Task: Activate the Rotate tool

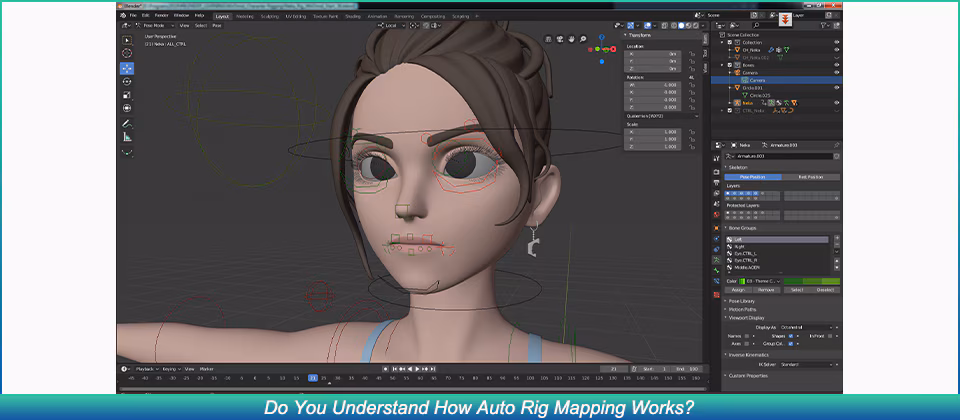Action: (127, 81)
